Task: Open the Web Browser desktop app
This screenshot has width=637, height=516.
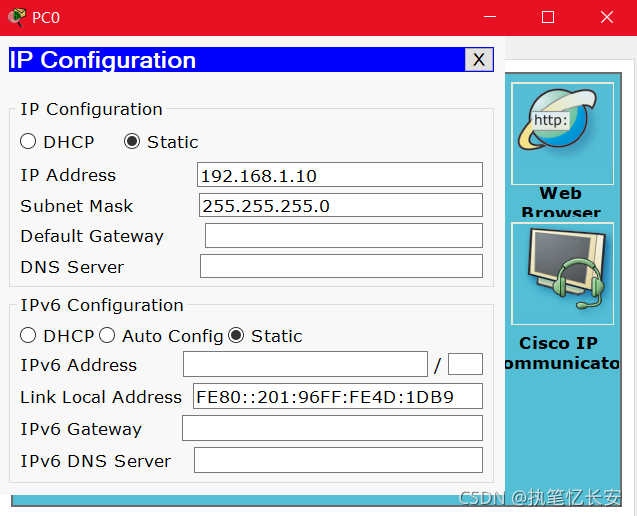Action: (562, 134)
